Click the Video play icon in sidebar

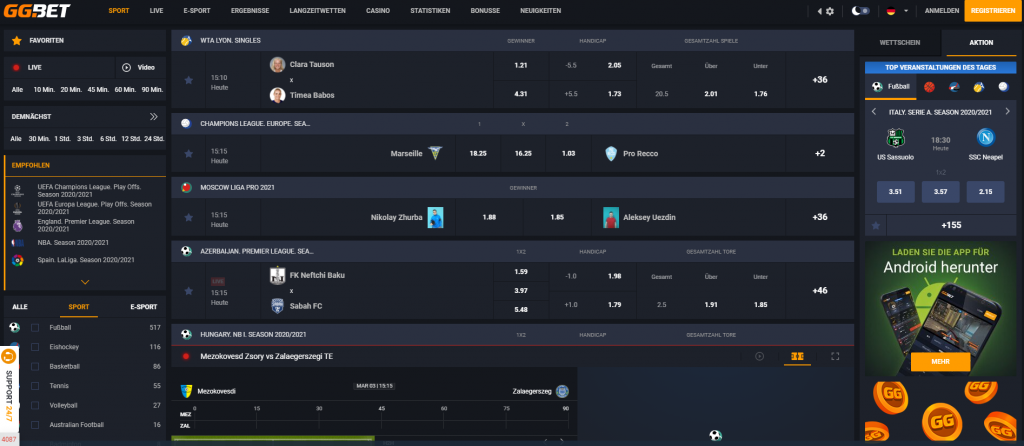[x=127, y=67]
